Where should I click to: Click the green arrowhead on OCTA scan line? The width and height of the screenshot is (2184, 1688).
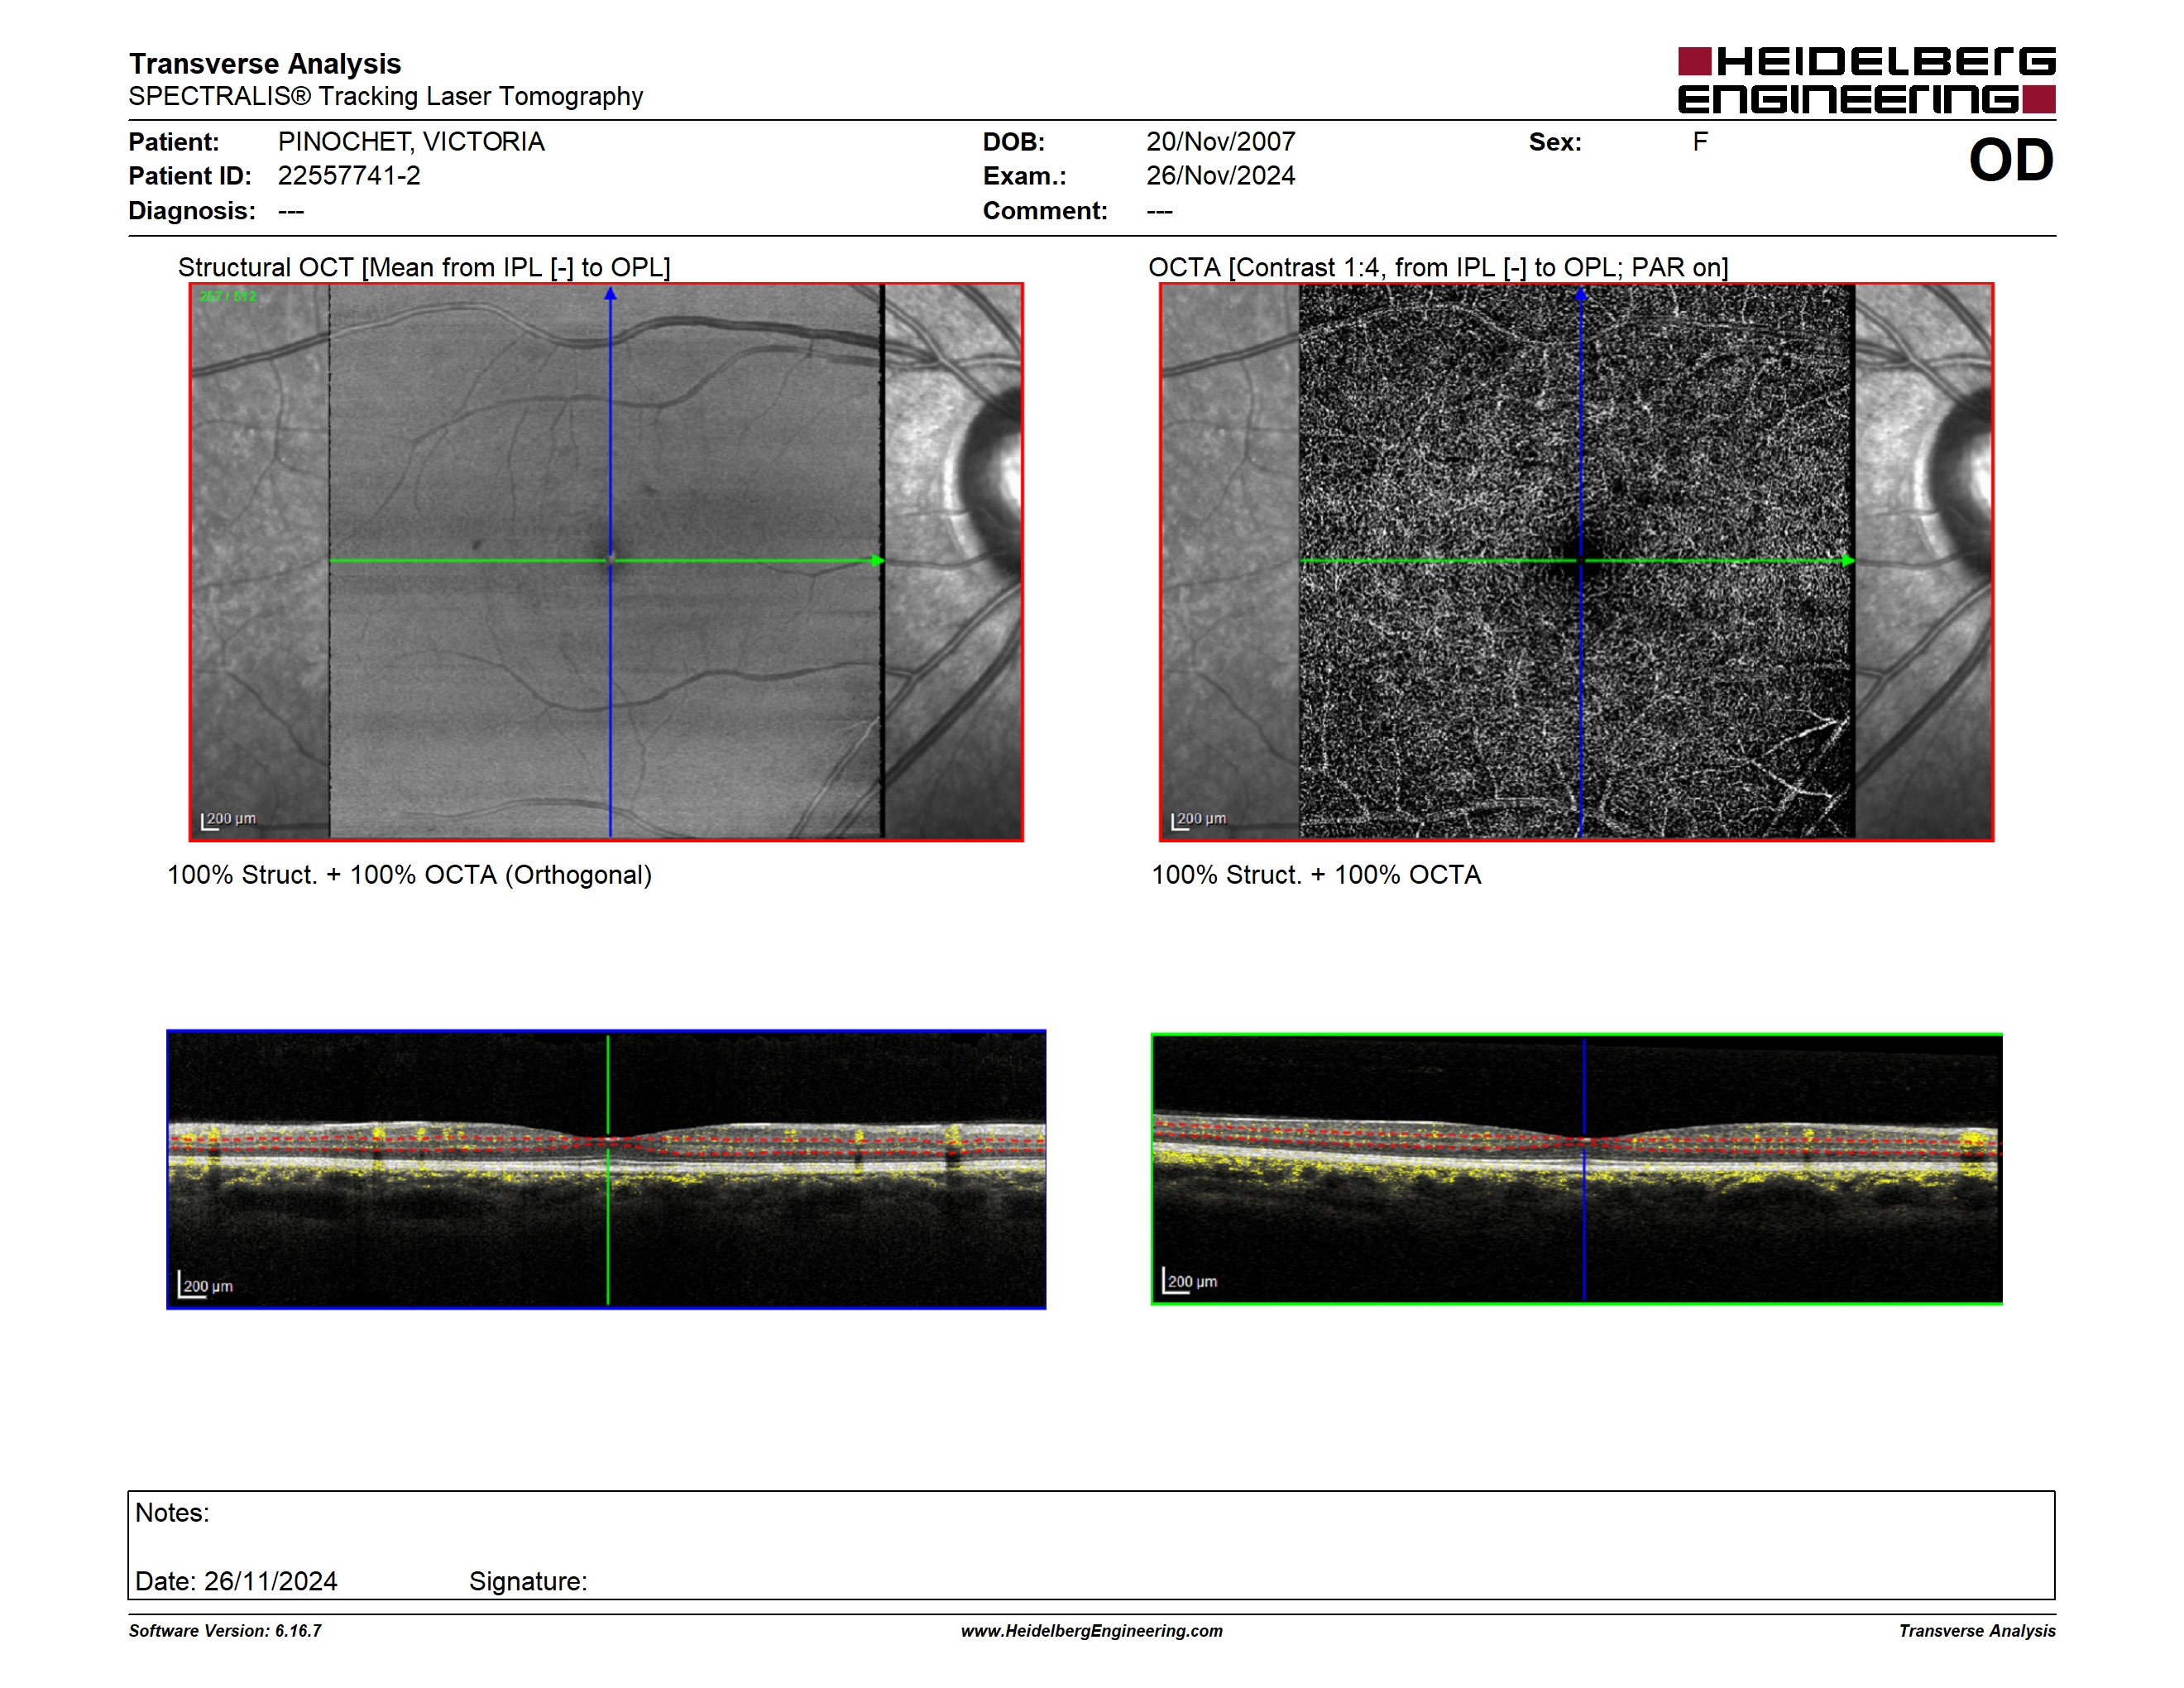pyautogui.click(x=1848, y=561)
